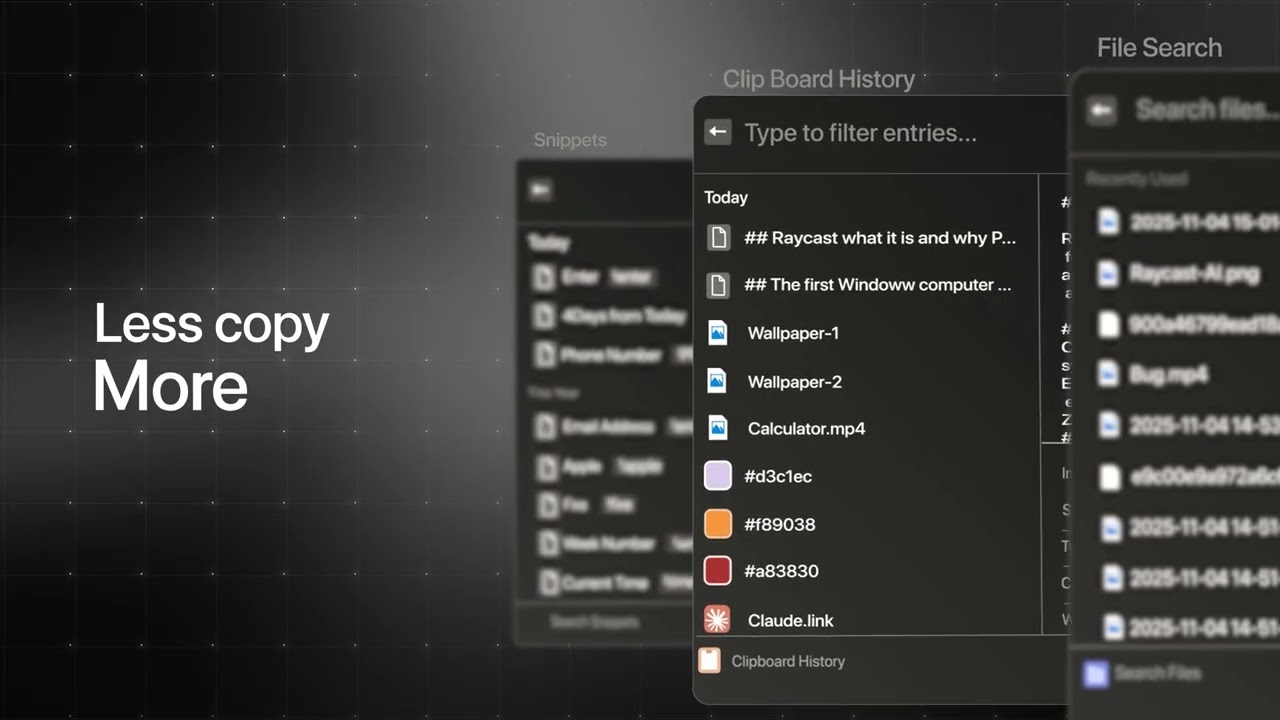Click the Search Files footer icon
The height and width of the screenshot is (720, 1280).
[x=1096, y=674]
